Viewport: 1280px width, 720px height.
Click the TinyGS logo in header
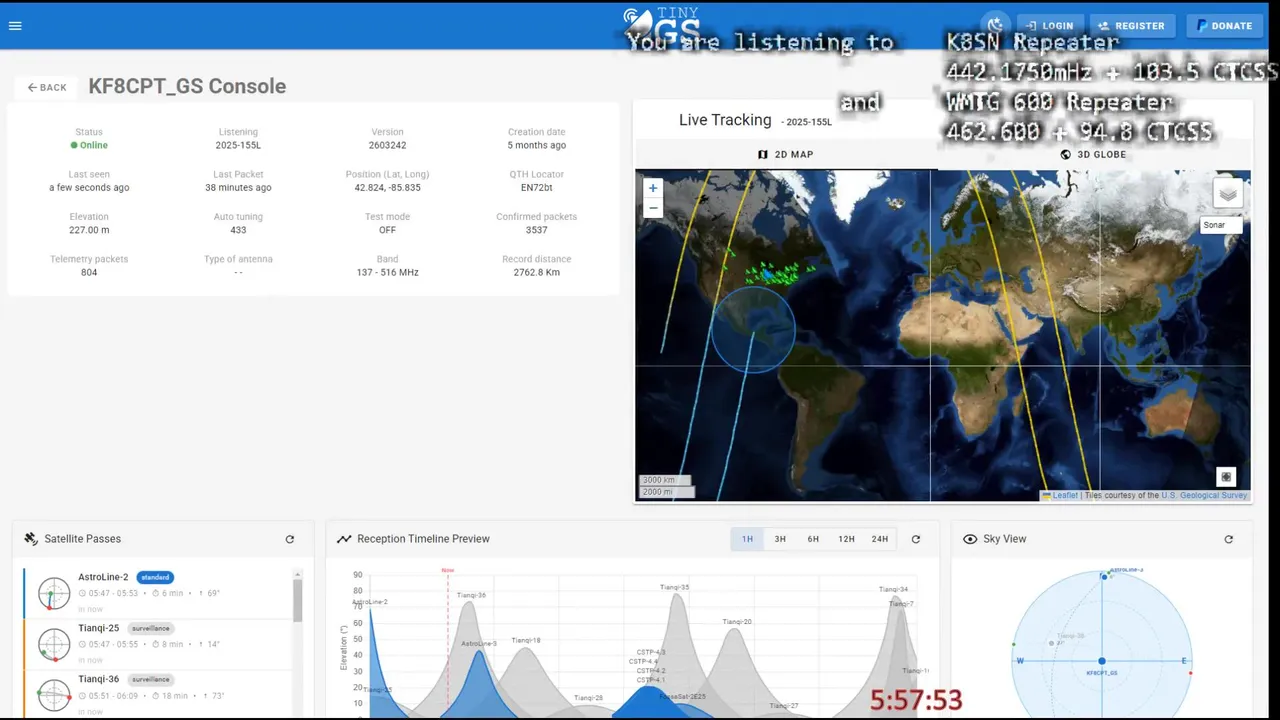point(660,26)
